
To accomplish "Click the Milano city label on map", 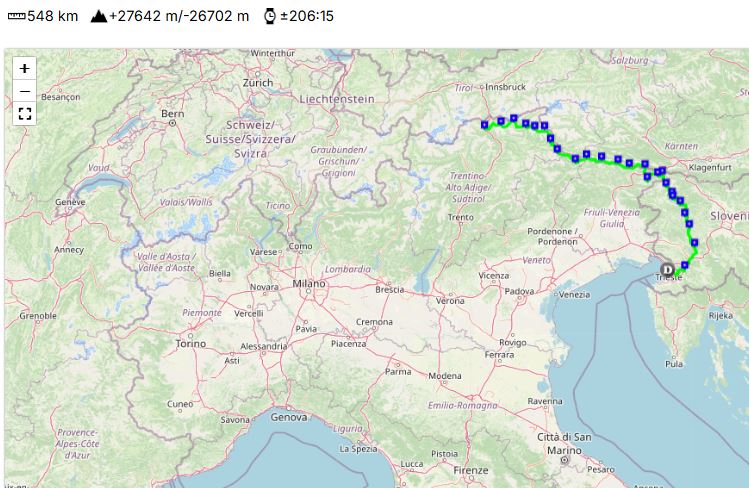I will (309, 284).
